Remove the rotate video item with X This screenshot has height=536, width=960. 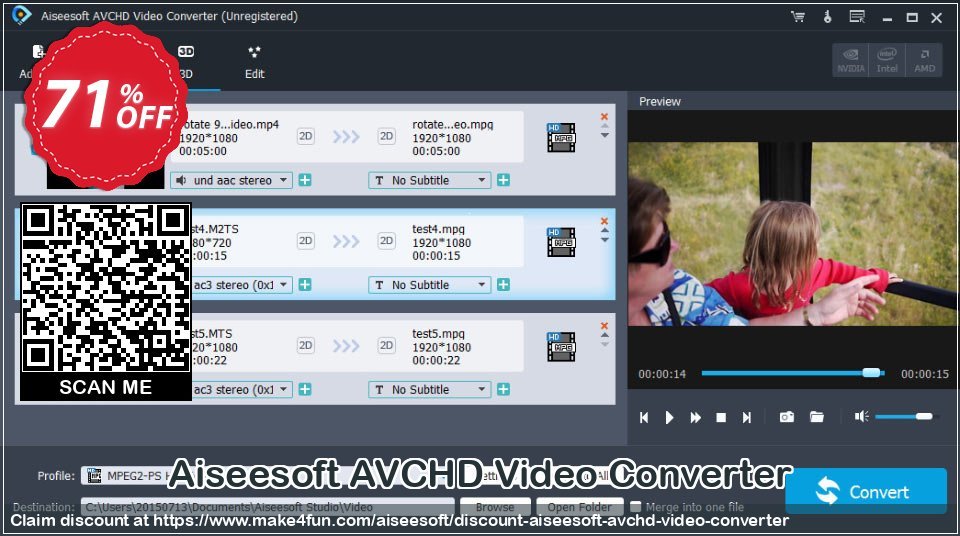pyautogui.click(x=604, y=116)
